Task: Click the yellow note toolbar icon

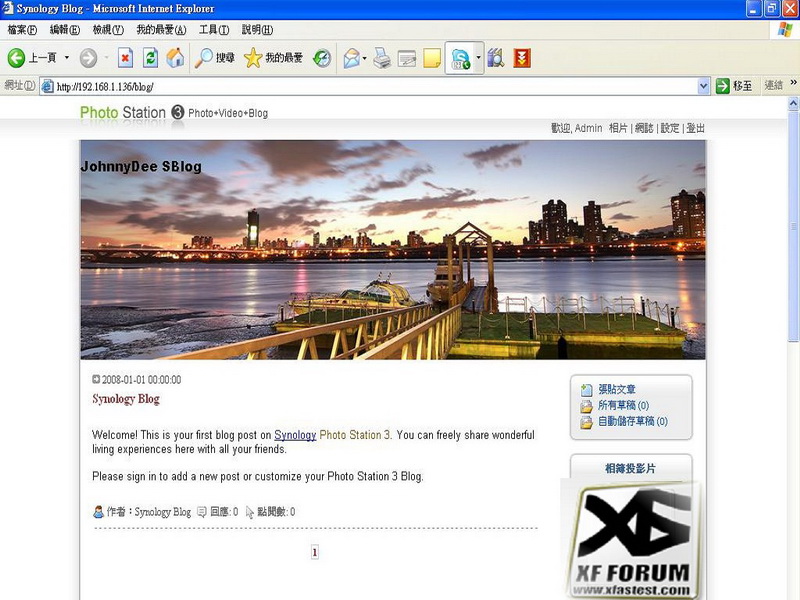Action: pyautogui.click(x=432, y=58)
